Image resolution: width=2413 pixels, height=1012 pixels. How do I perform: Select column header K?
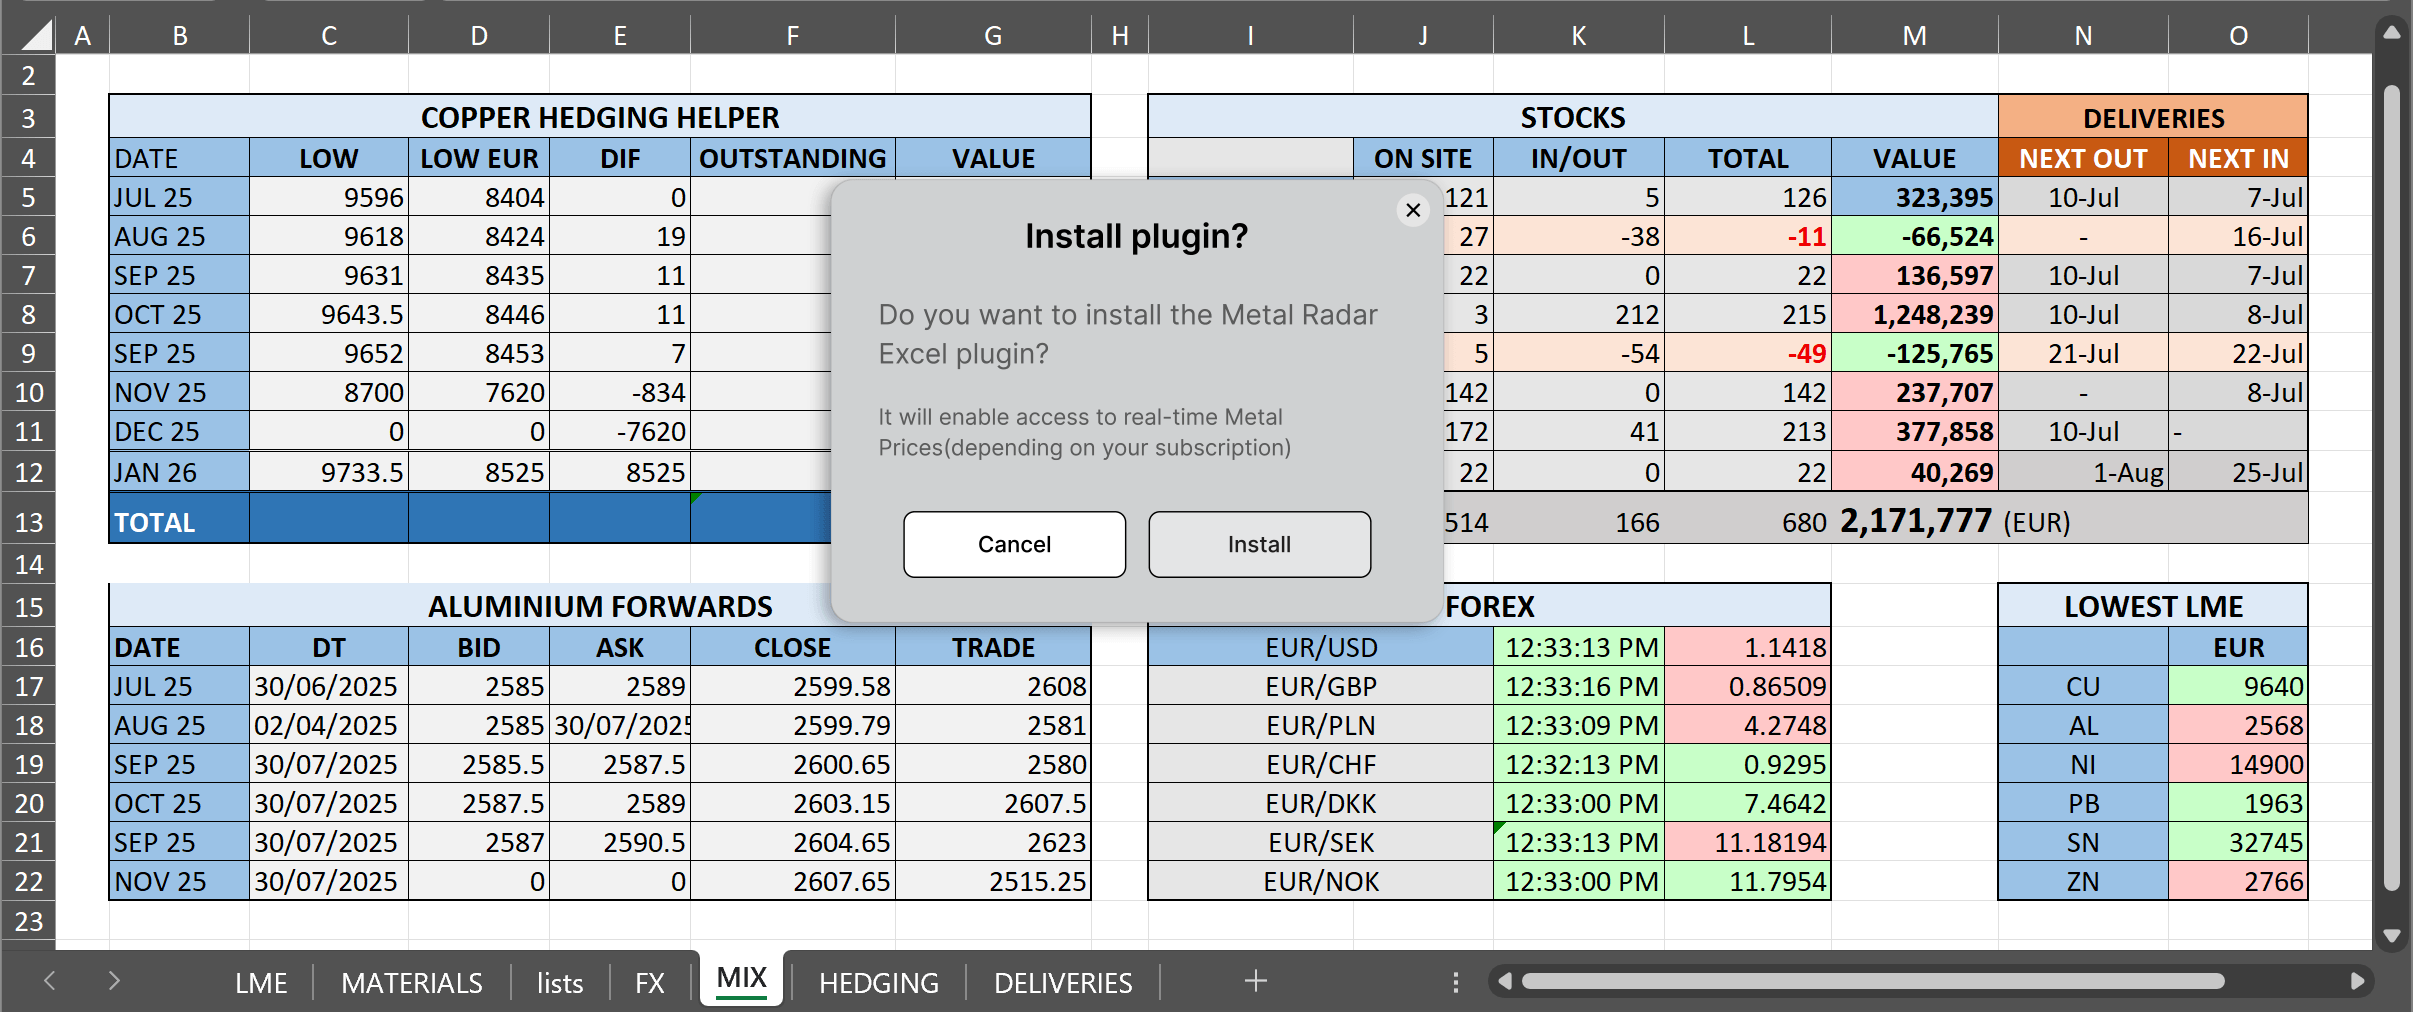[1578, 34]
